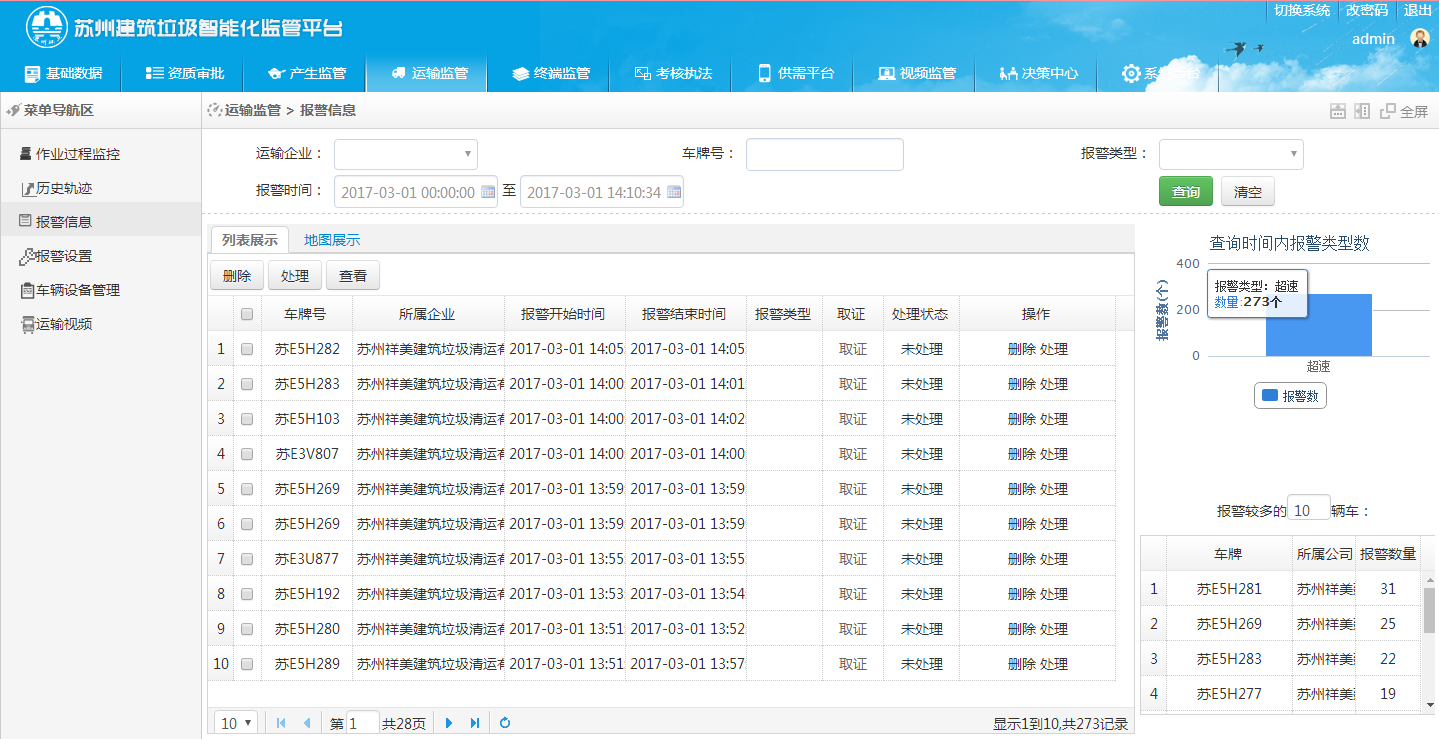
Task: Toggle the 报警数 chart legend
Action: (x=1290, y=396)
